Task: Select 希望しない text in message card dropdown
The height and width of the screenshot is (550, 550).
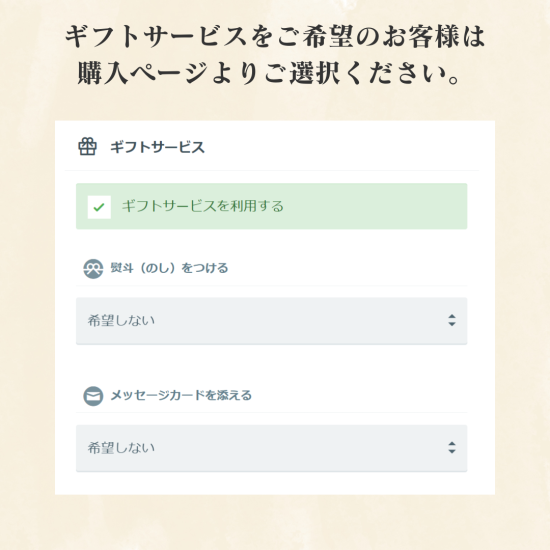Action: click(x=121, y=448)
